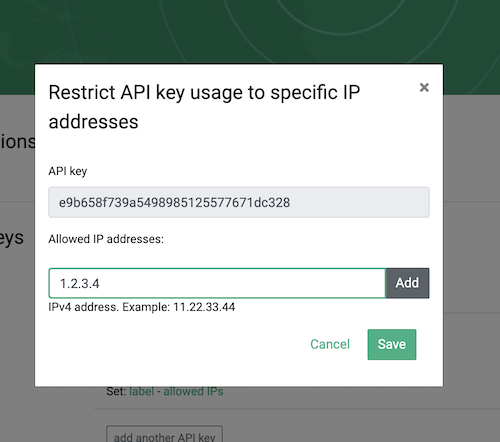
Task: Focus the allowed IP addresses input field
Action: [x=217, y=283]
